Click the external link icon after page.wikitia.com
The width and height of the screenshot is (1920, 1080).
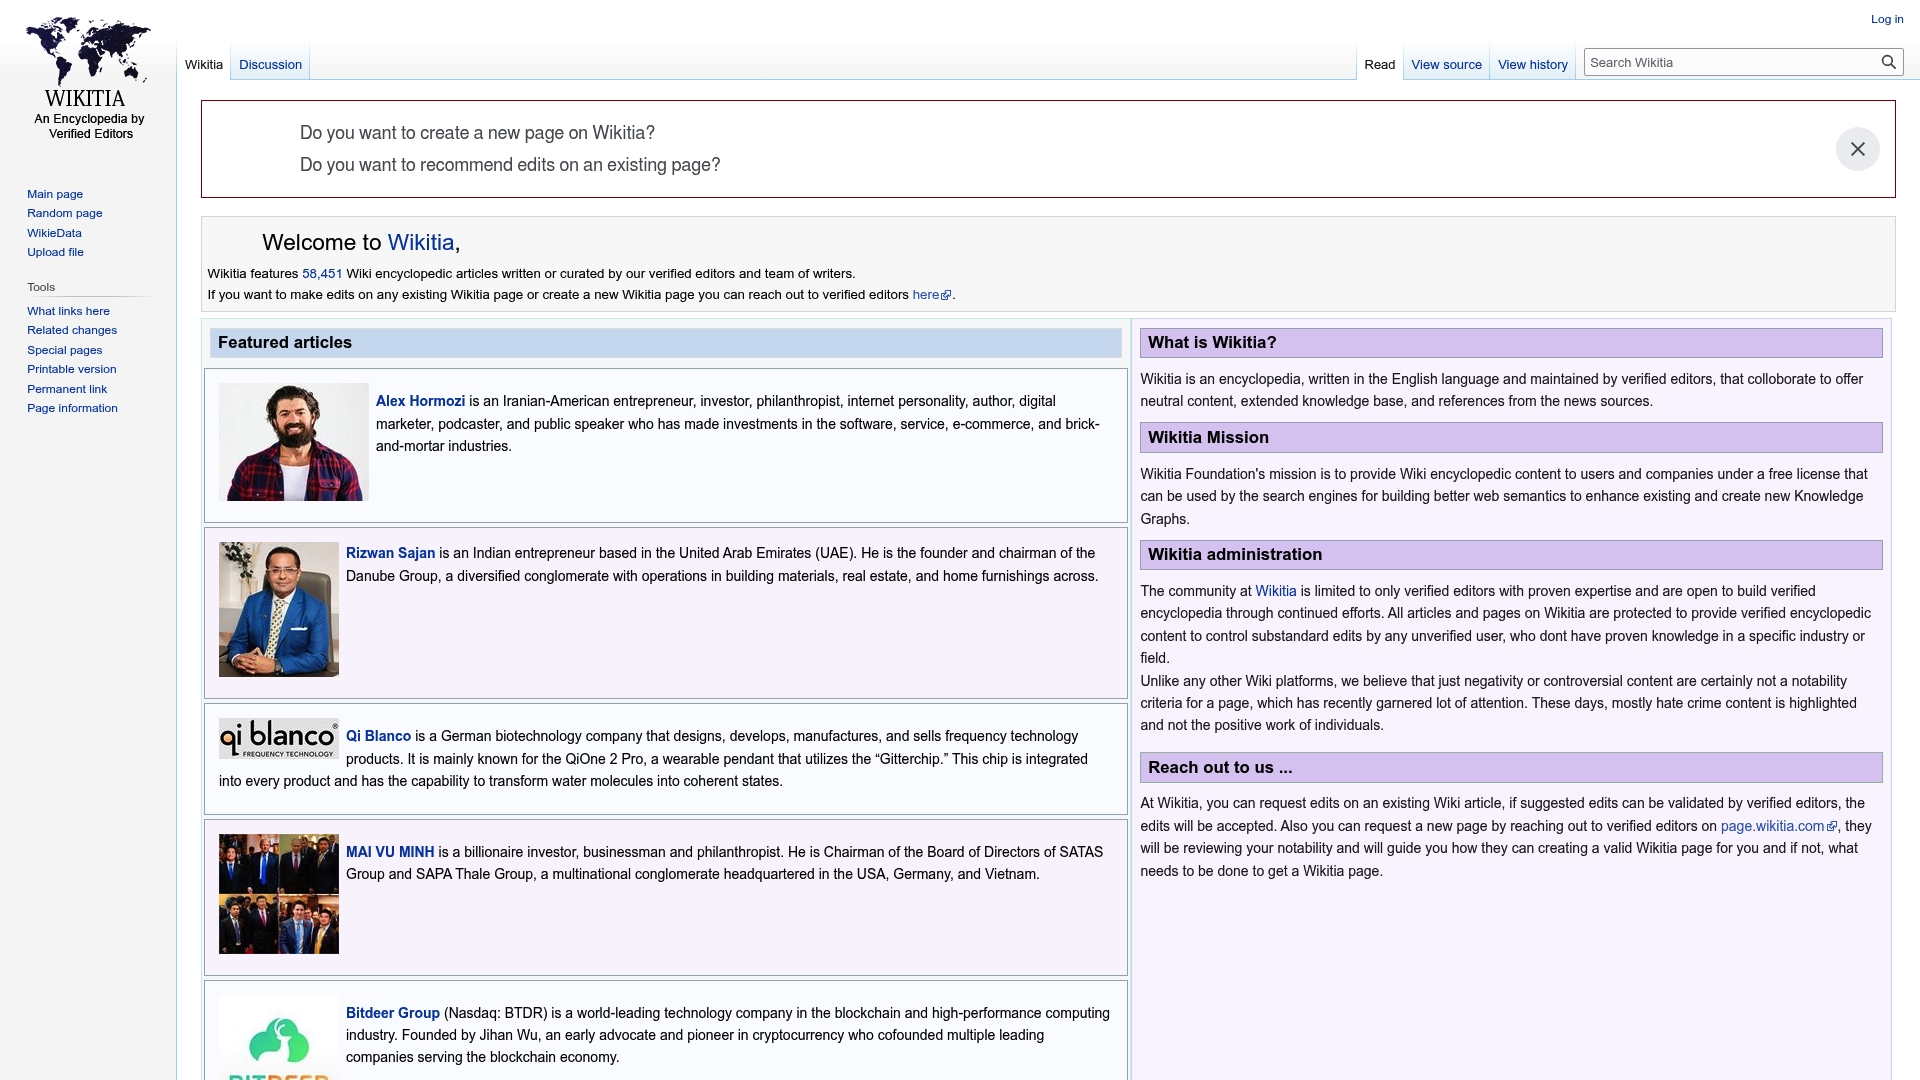coord(1832,826)
